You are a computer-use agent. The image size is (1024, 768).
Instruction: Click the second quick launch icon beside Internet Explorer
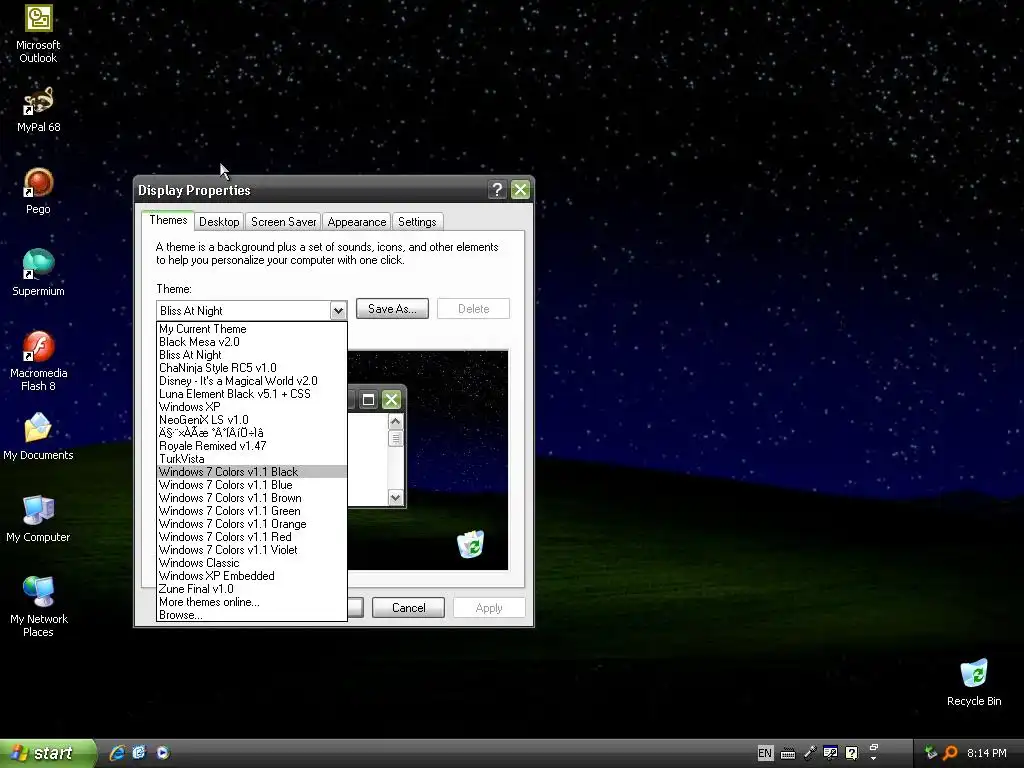tap(139, 753)
